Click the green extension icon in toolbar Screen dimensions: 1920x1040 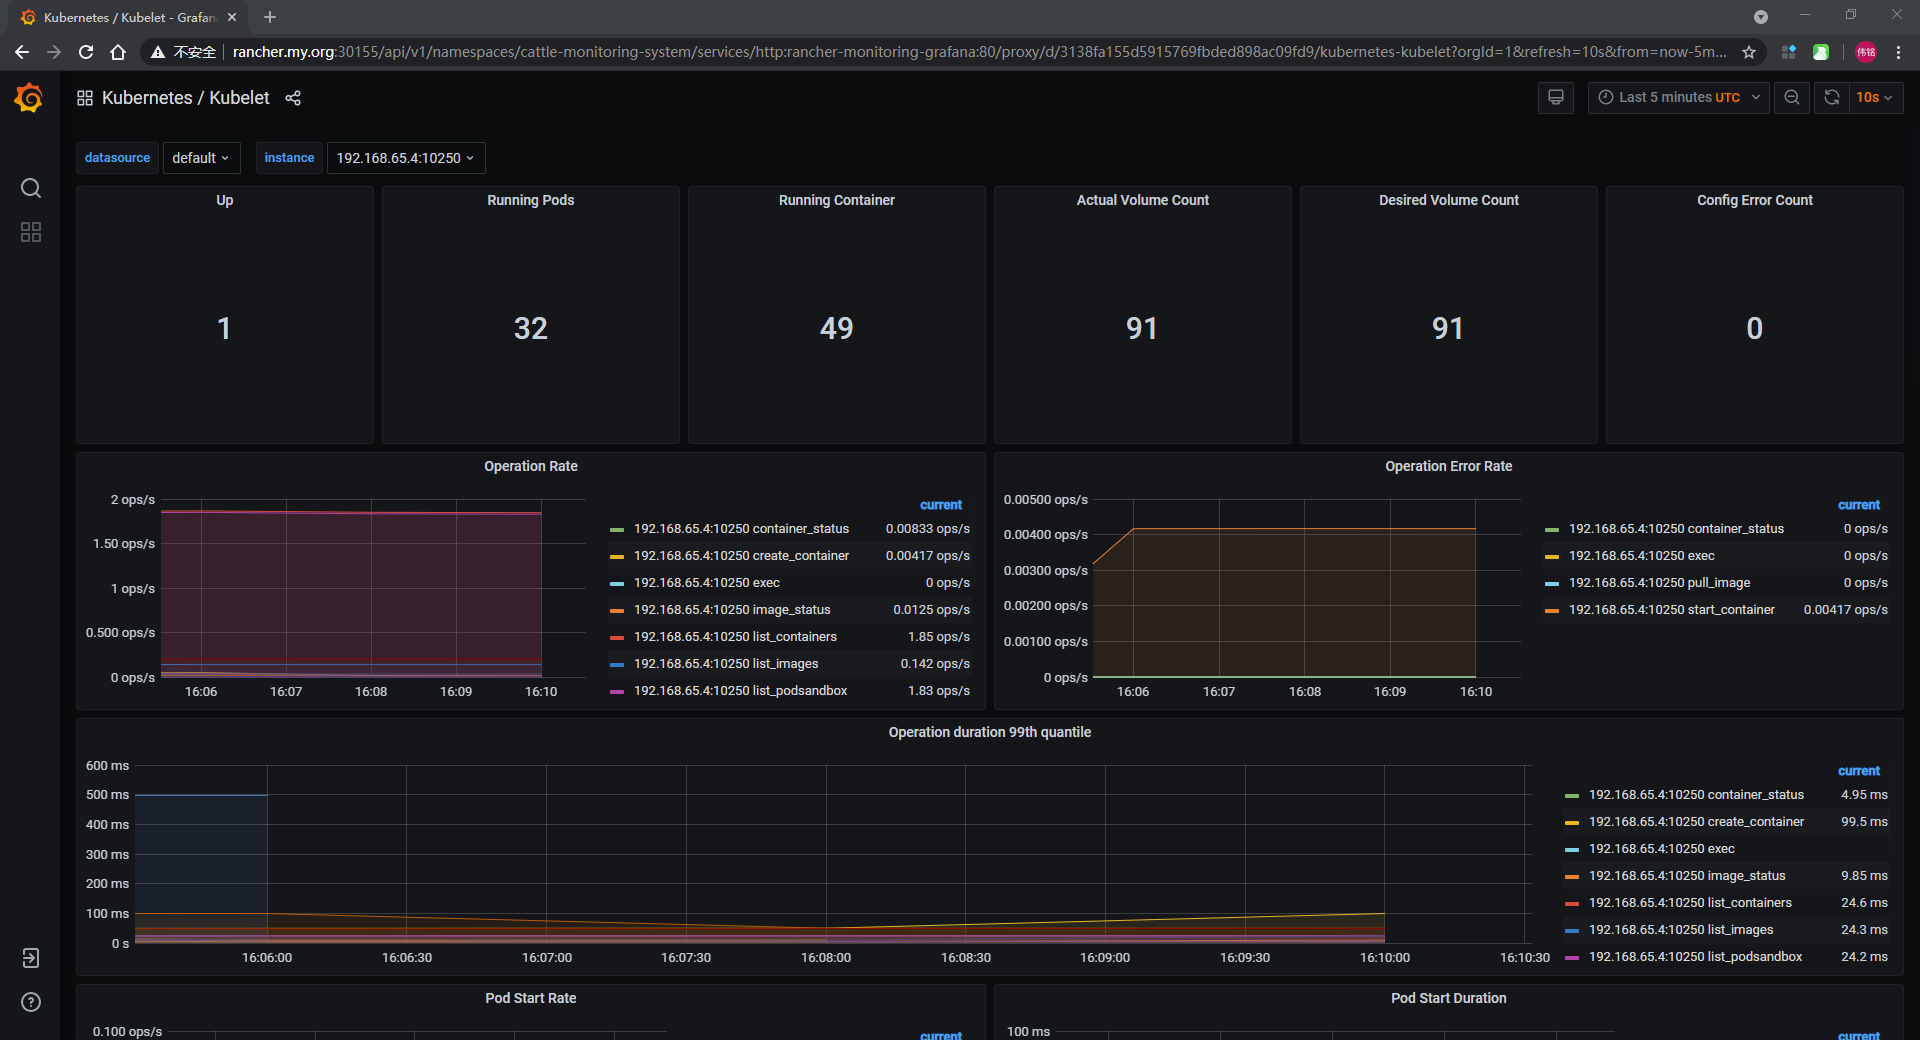(x=1821, y=52)
